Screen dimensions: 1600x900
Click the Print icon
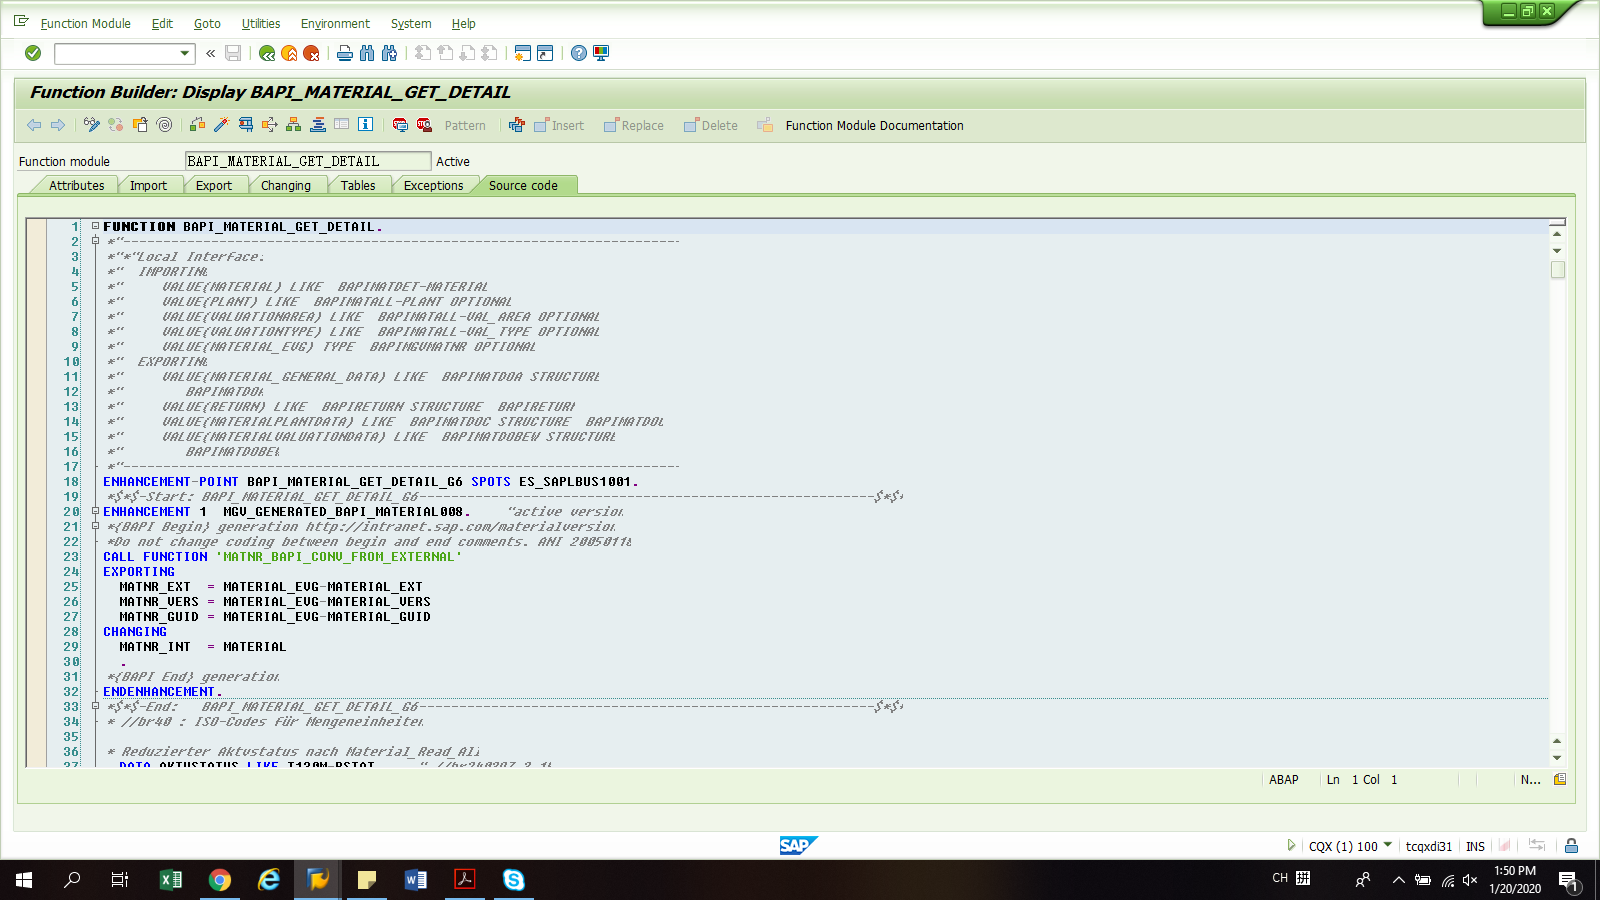(344, 54)
